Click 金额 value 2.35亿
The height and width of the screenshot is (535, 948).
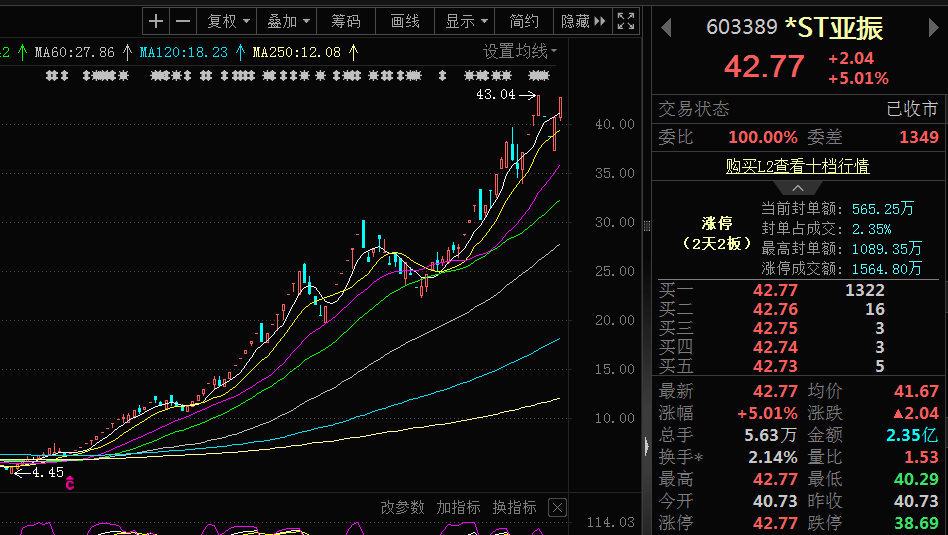pos(912,435)
